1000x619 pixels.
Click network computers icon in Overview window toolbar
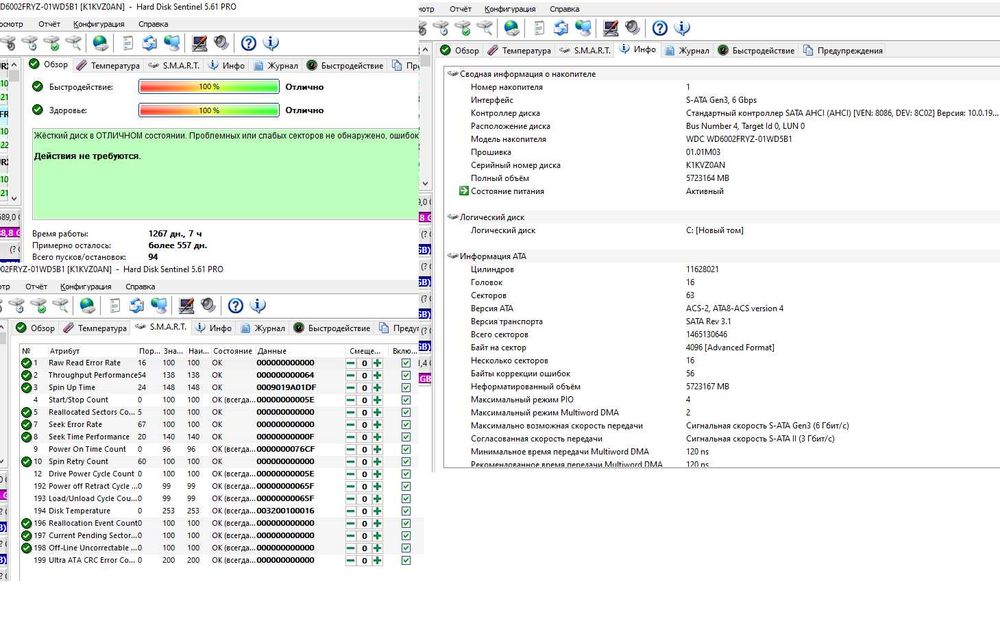[172, 43]
